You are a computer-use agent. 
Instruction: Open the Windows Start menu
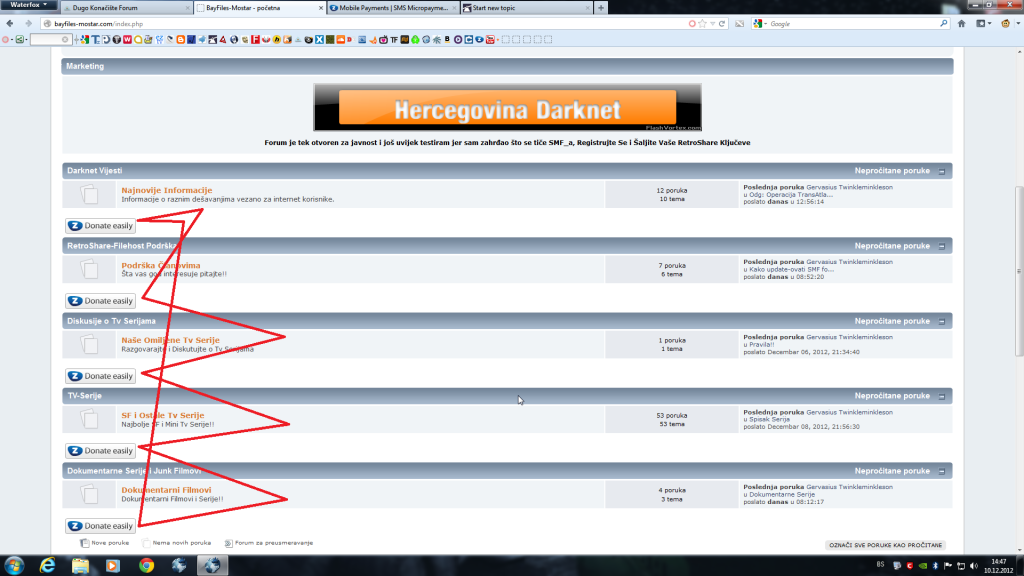[x=14, y=566]
